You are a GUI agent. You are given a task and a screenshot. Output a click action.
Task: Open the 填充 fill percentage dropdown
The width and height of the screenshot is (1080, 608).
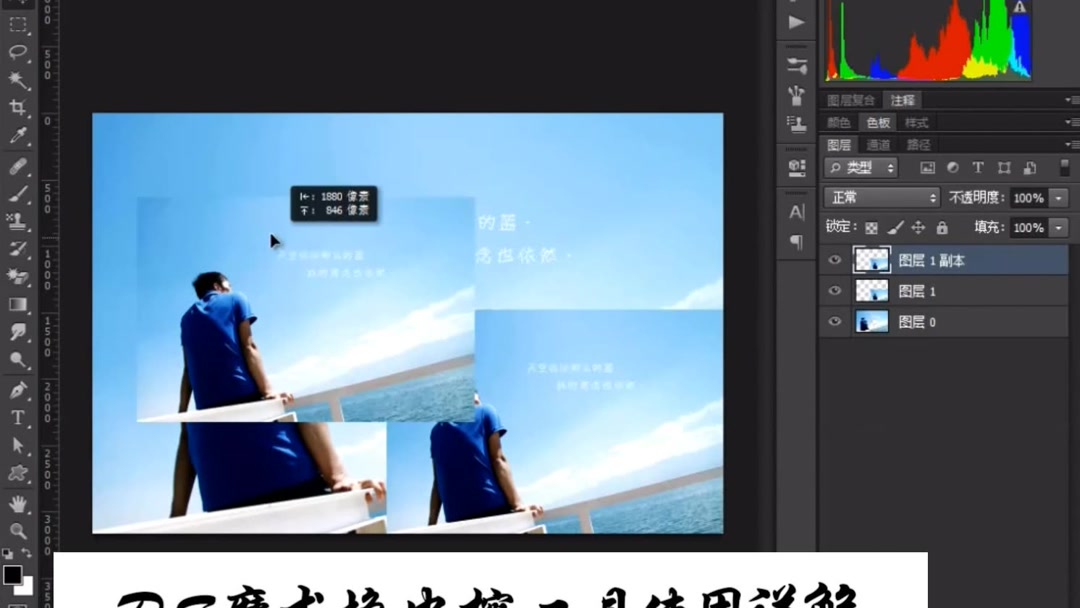(x=1057, y=227)
